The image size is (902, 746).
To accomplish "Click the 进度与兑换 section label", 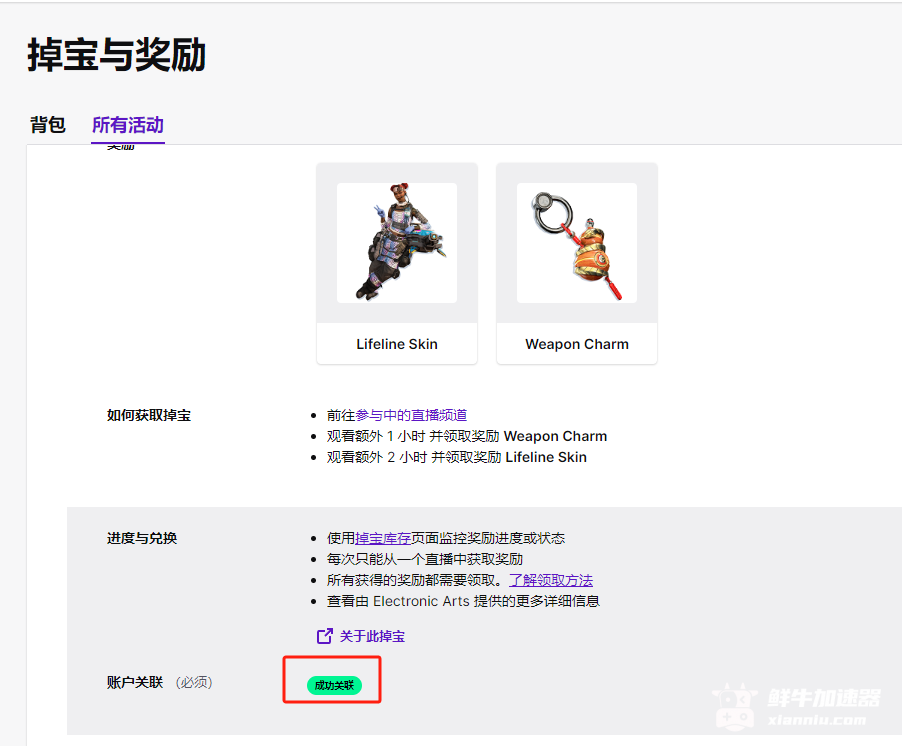I will click(x=142, y=538).
